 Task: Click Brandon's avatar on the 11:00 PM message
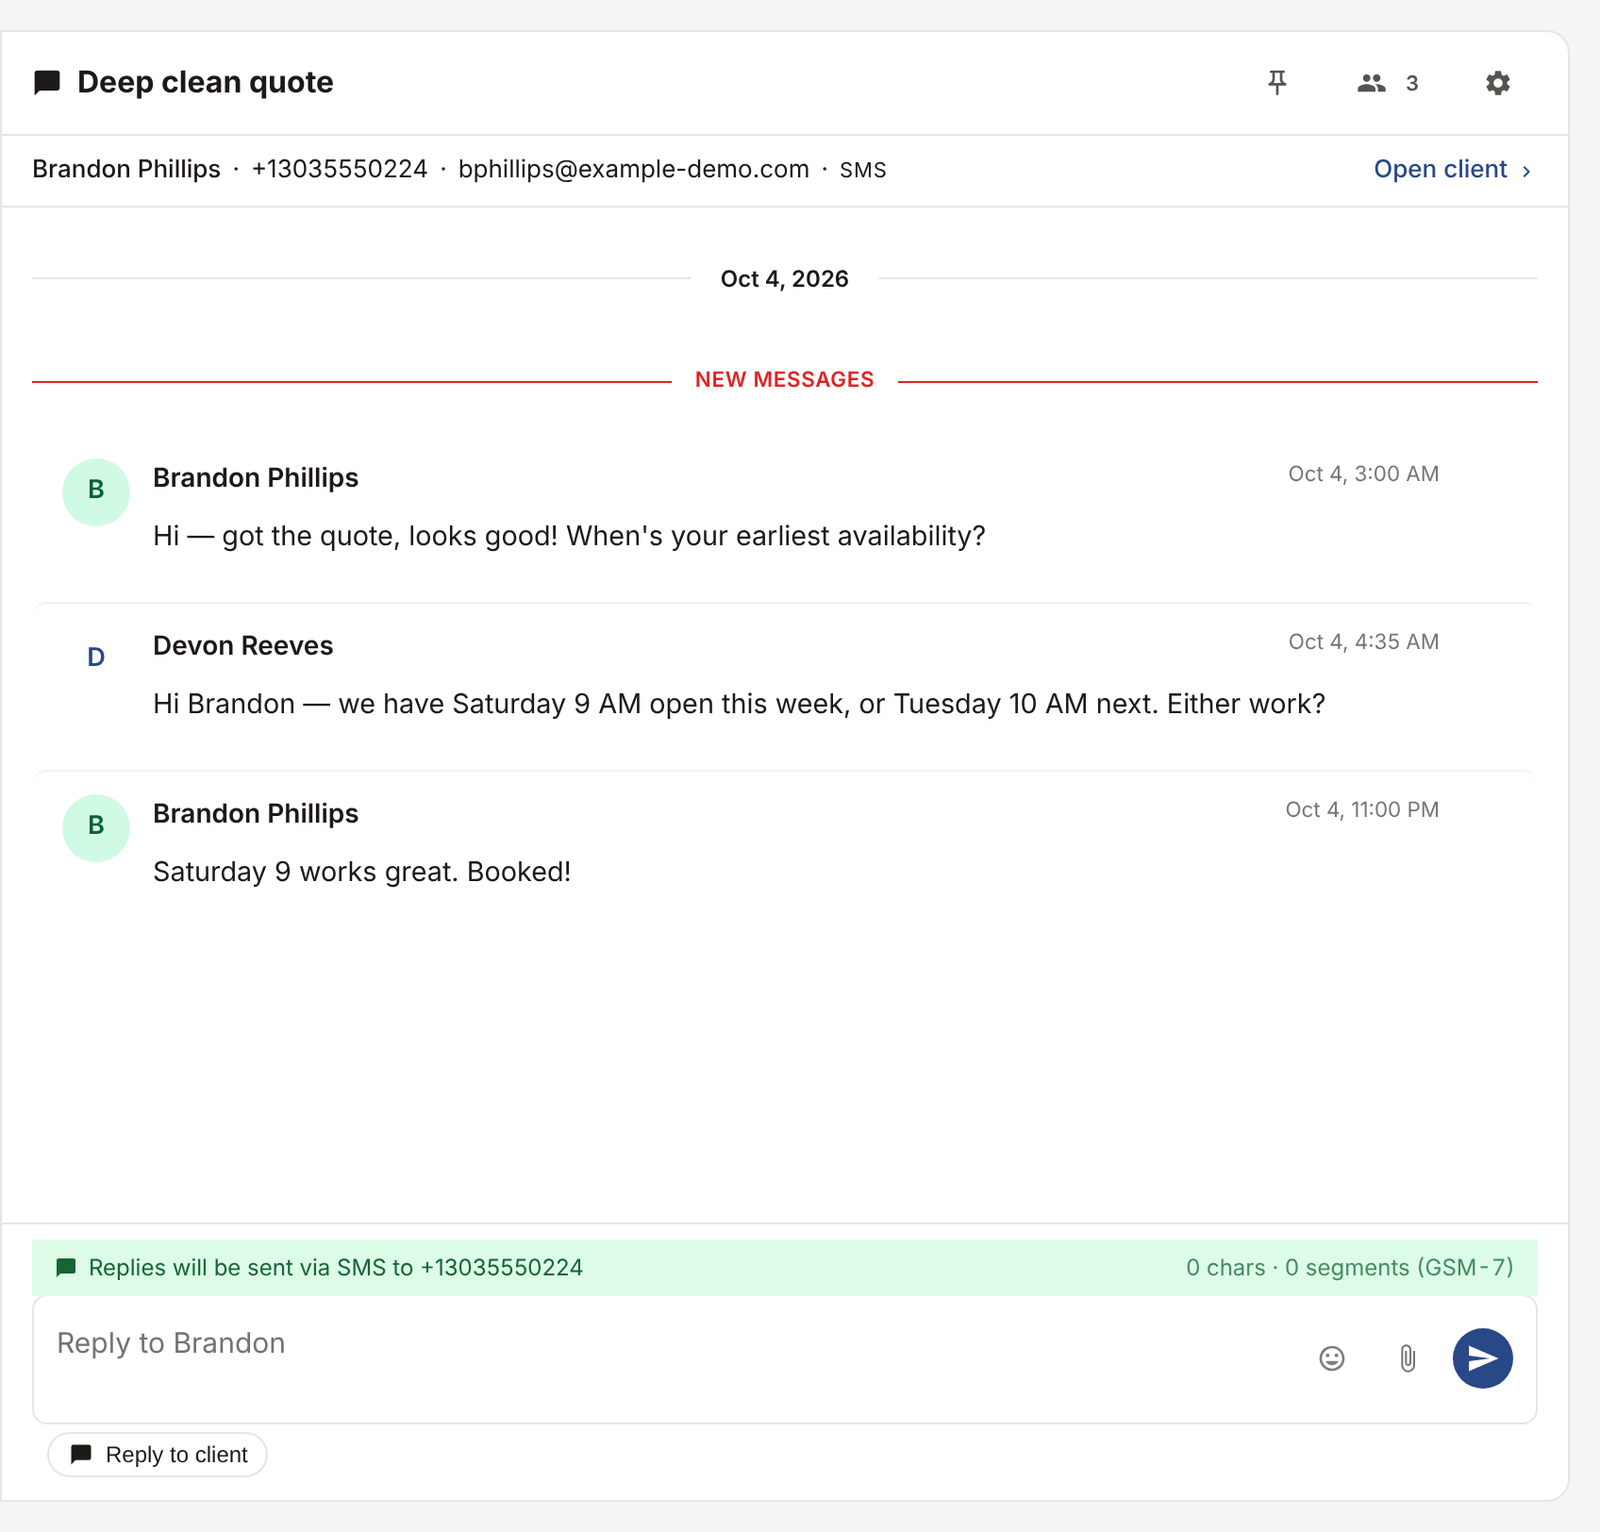[x=96, y=828]
